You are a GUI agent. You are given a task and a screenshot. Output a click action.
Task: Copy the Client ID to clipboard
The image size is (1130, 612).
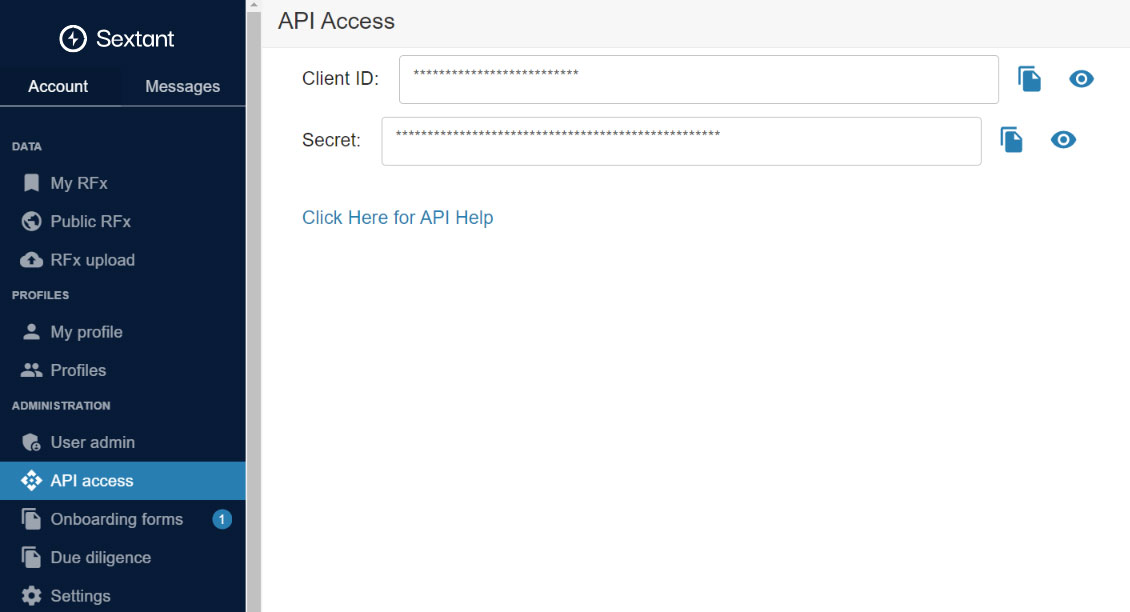1029,79
